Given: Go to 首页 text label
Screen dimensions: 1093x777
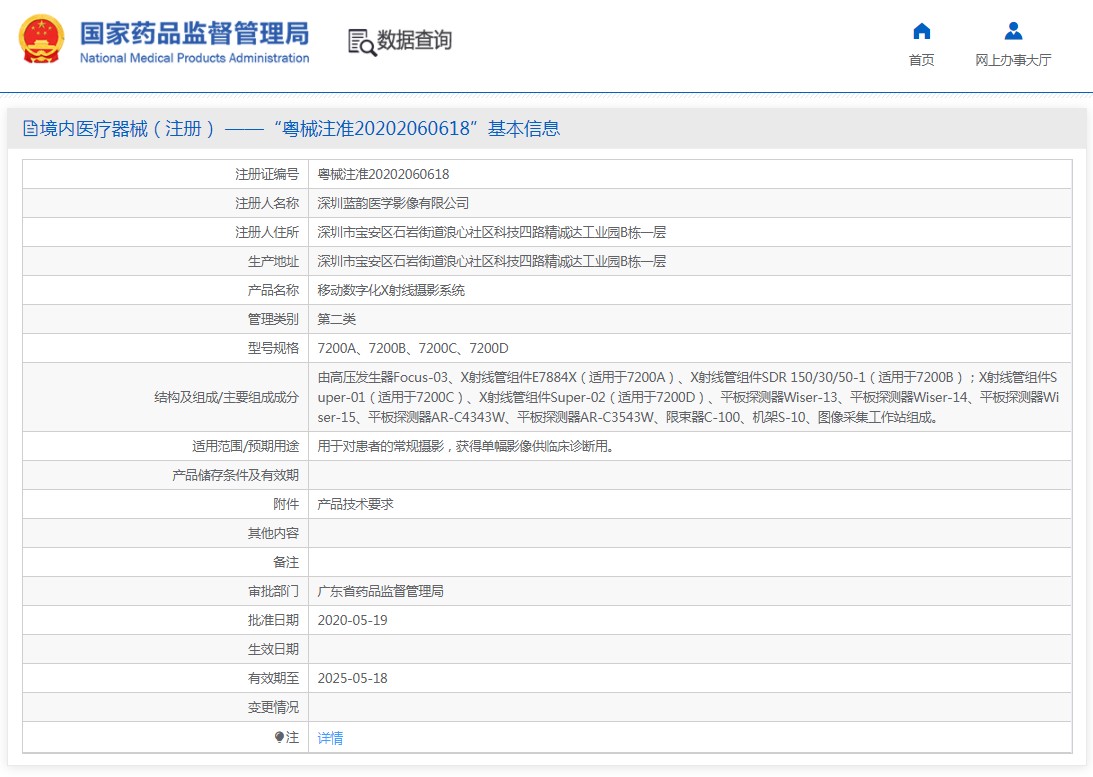Looking at the screenshot, I should [921, 60].
